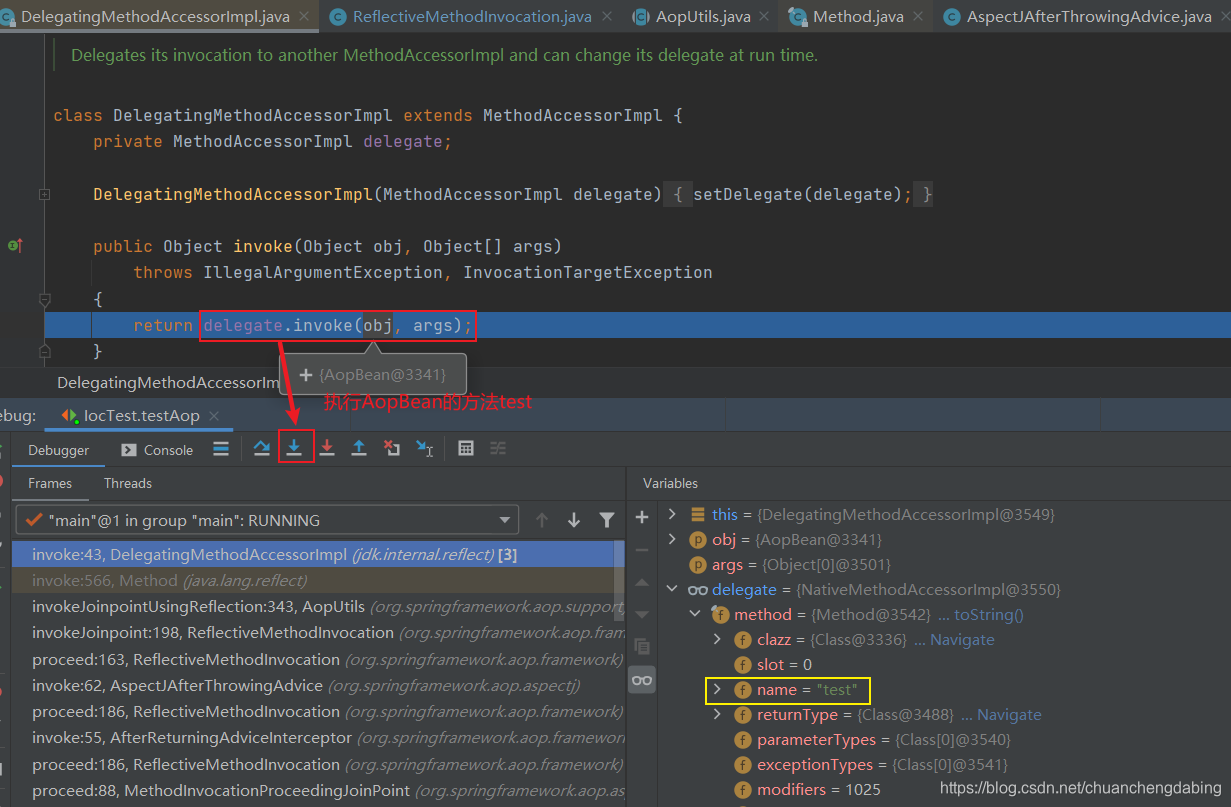
Task: Click the duplicate watch icon
Action: (x=642, y=647)
